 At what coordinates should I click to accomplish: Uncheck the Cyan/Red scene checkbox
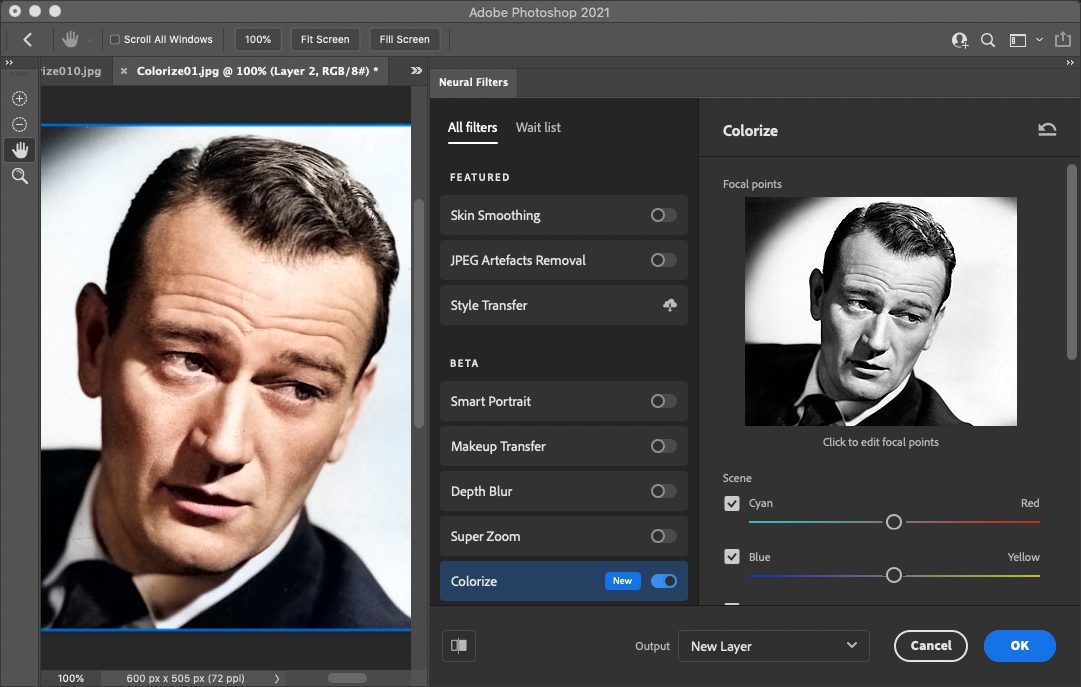click(732, 503)
